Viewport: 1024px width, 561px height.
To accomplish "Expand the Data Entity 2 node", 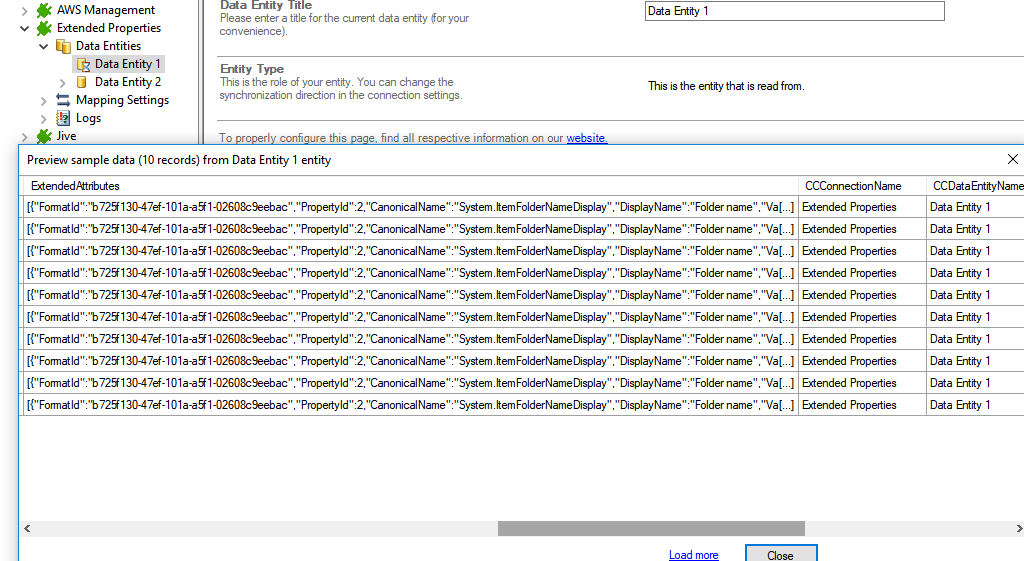I will point(63,82).
